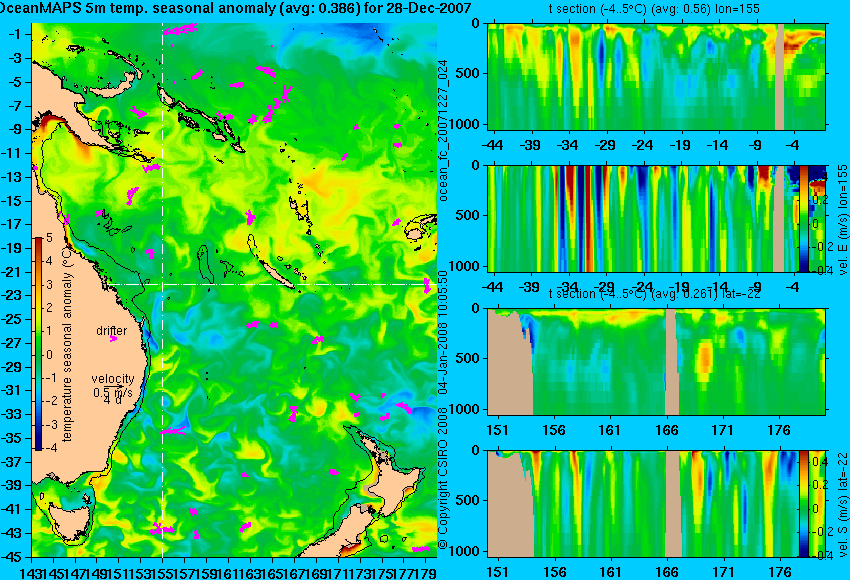Open the temperature section panel at lat=-22
This screenshot has width=850, height=580.
point(657,361)
